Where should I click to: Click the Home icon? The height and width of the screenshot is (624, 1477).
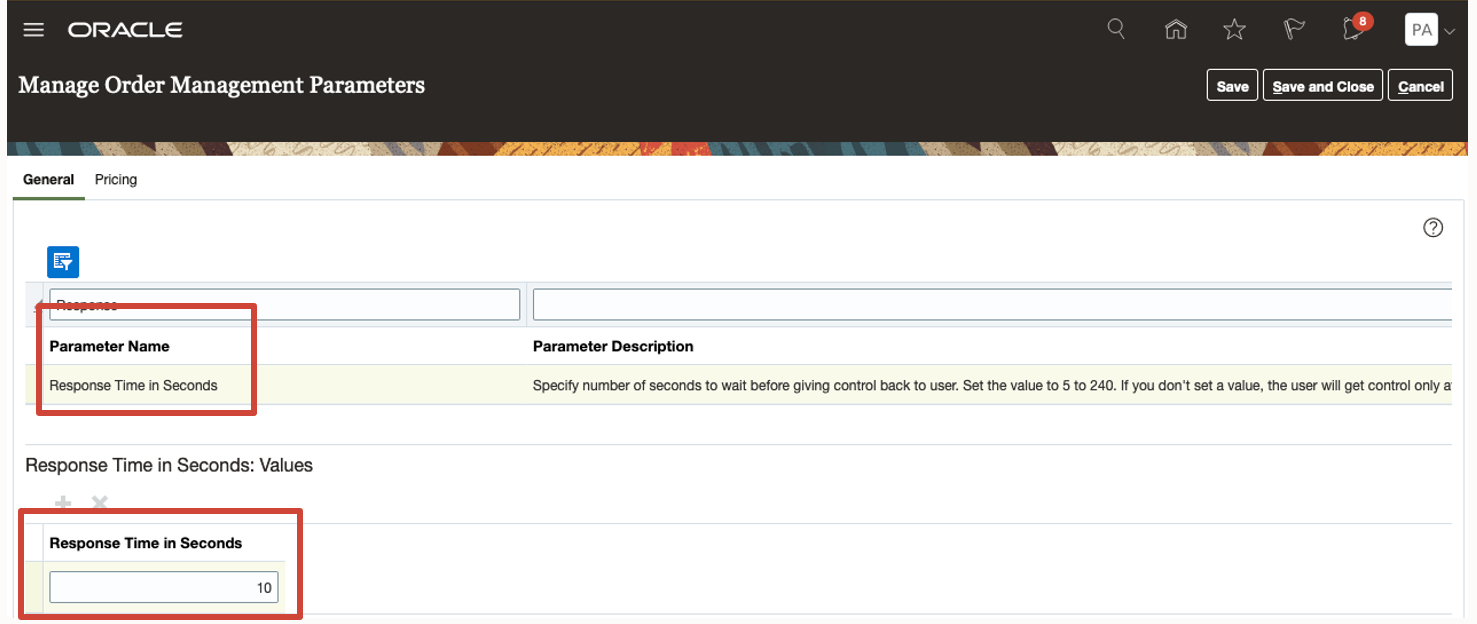click(1175, 29)
